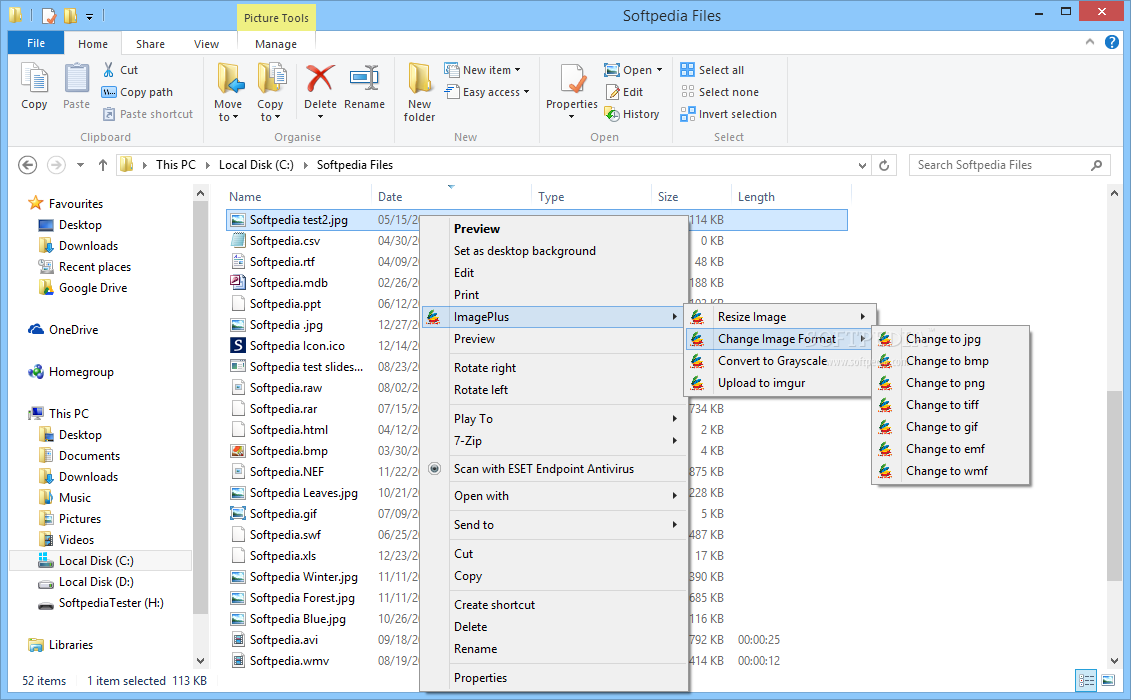Expand the Resize Image submenu

coord(780,317)
